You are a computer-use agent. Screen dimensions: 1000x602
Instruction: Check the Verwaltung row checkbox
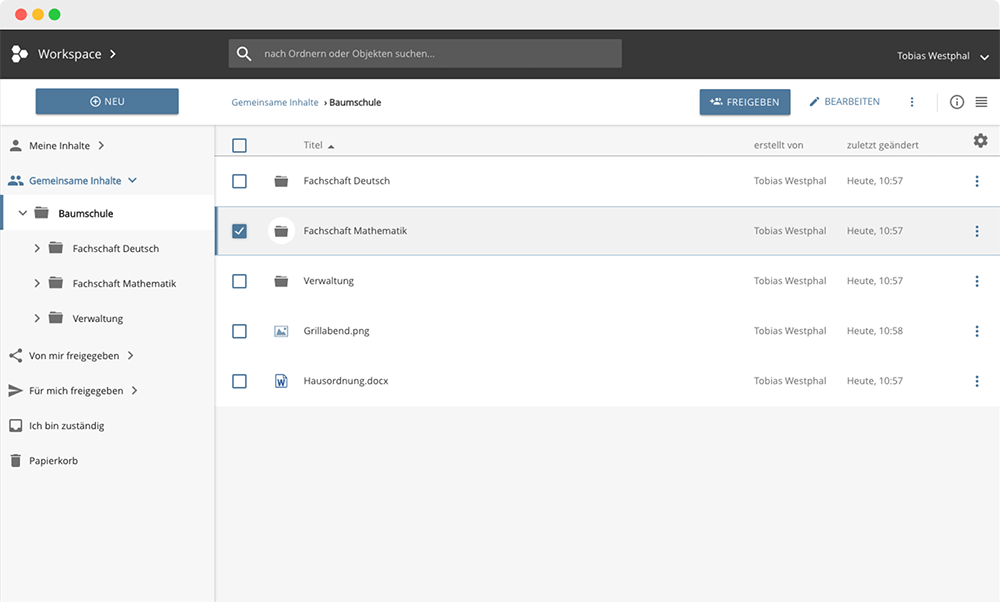pyautogui.click(x=239, y=281)
